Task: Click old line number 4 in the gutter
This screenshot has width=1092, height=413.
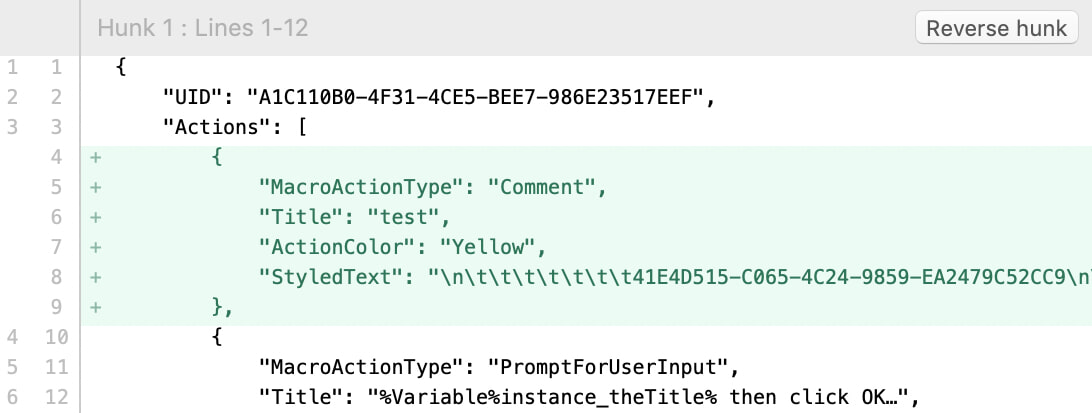Action: point(13,338)
